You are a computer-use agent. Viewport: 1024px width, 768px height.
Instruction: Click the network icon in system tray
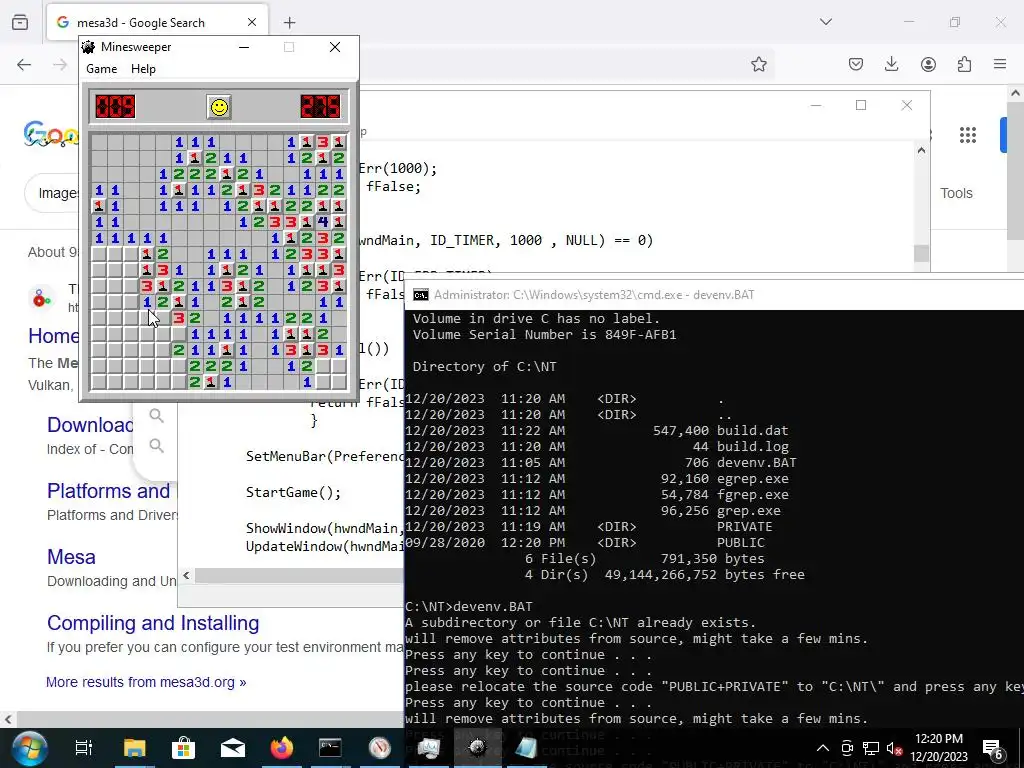[x=871, y=748]
